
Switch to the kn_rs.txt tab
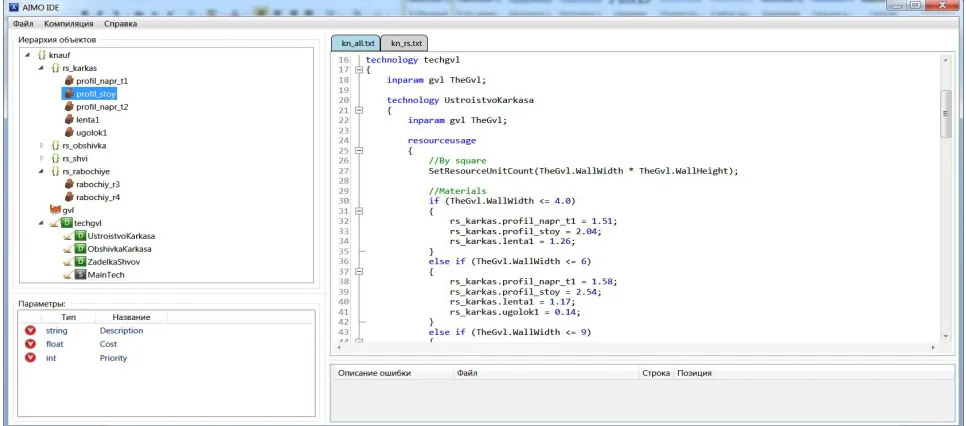tap(405, 43)
